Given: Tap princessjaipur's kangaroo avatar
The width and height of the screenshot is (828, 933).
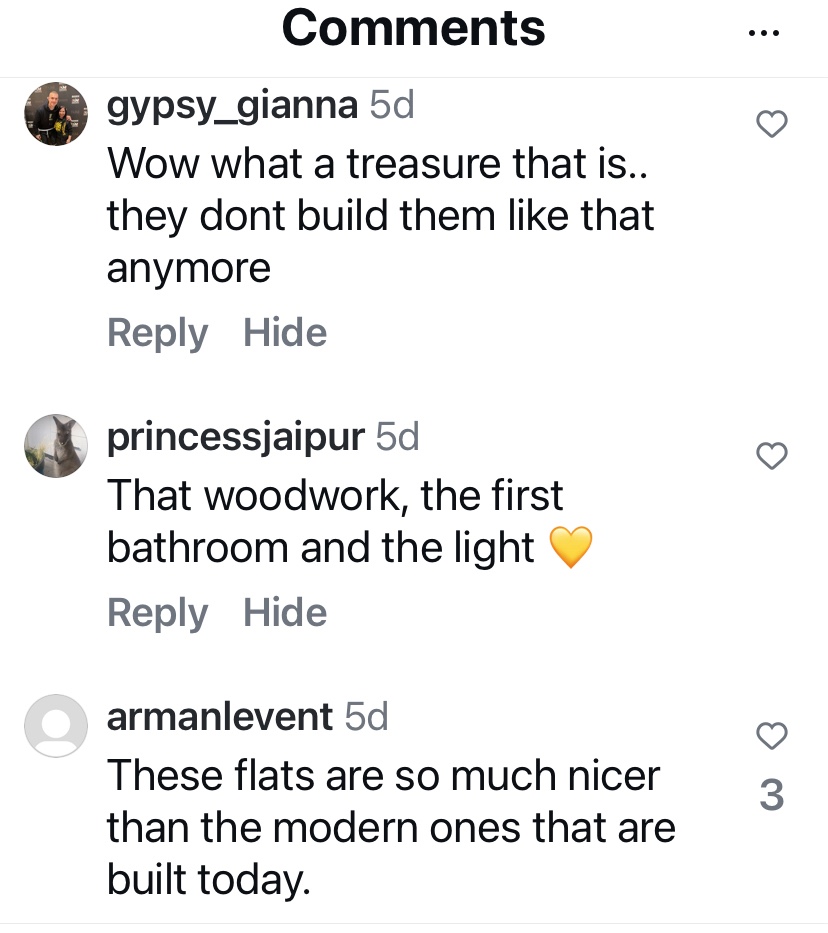Looking at the screenshot, I should [56, 446].
